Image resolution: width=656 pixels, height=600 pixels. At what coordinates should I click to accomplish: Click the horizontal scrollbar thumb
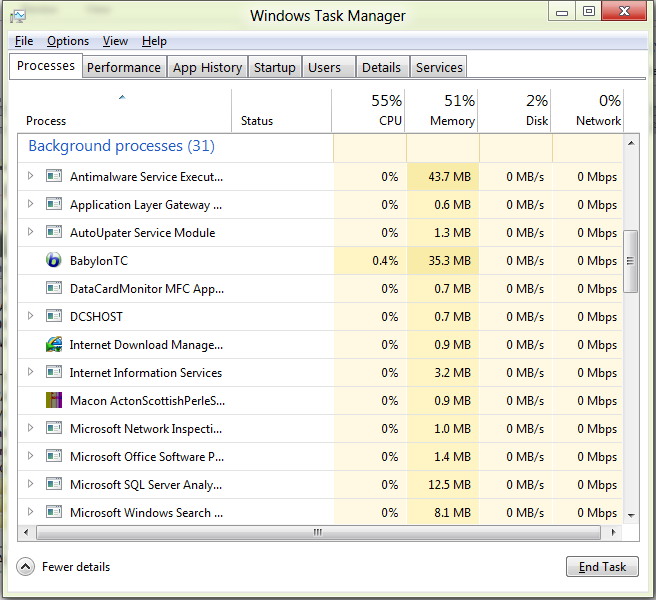click(318, 533)
